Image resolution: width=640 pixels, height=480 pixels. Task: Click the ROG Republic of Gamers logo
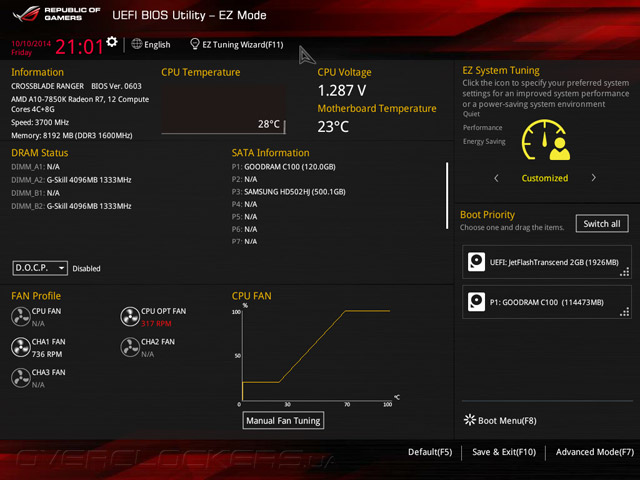[56, 14]
